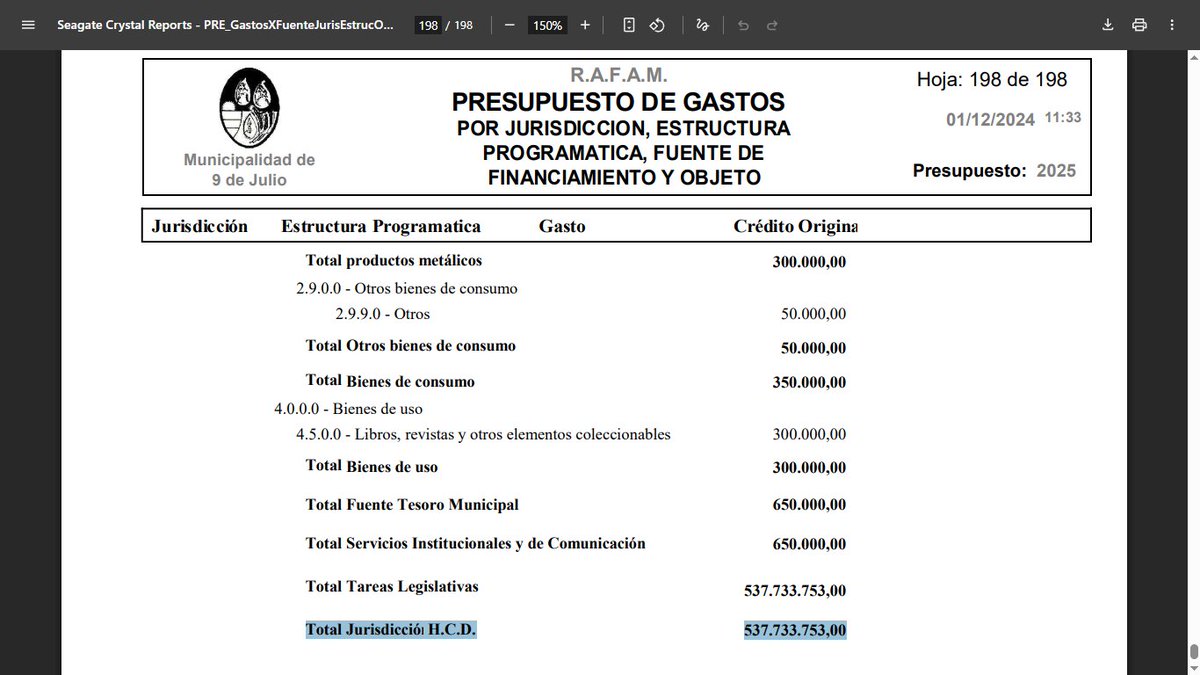Image resolution: width=1200 pixels, height=675 pixels.
Task: Click the fit to page icon
Action: [x=628, y=25]
